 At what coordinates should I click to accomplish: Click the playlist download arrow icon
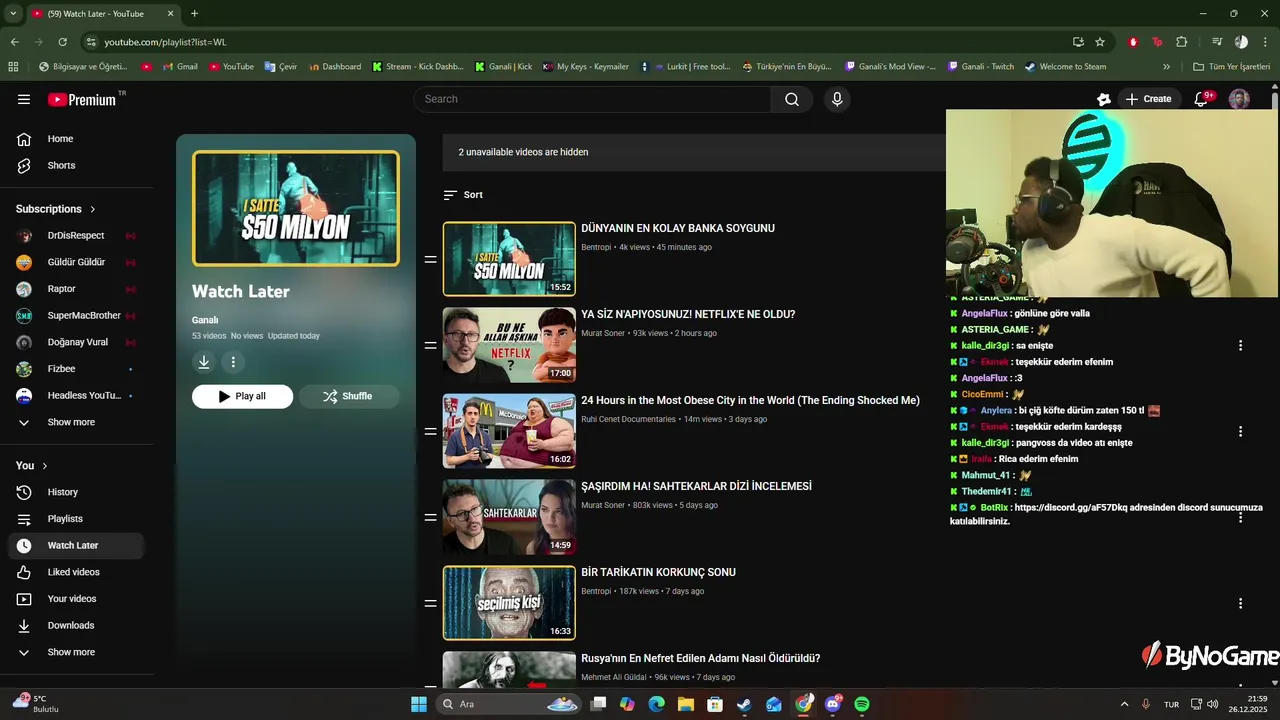tap(204, 362)
